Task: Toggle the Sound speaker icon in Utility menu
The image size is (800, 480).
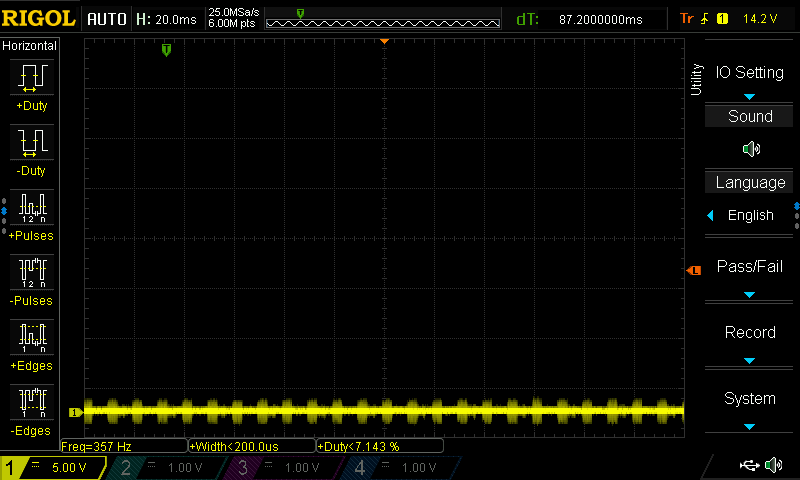Action: pos(751,149)
